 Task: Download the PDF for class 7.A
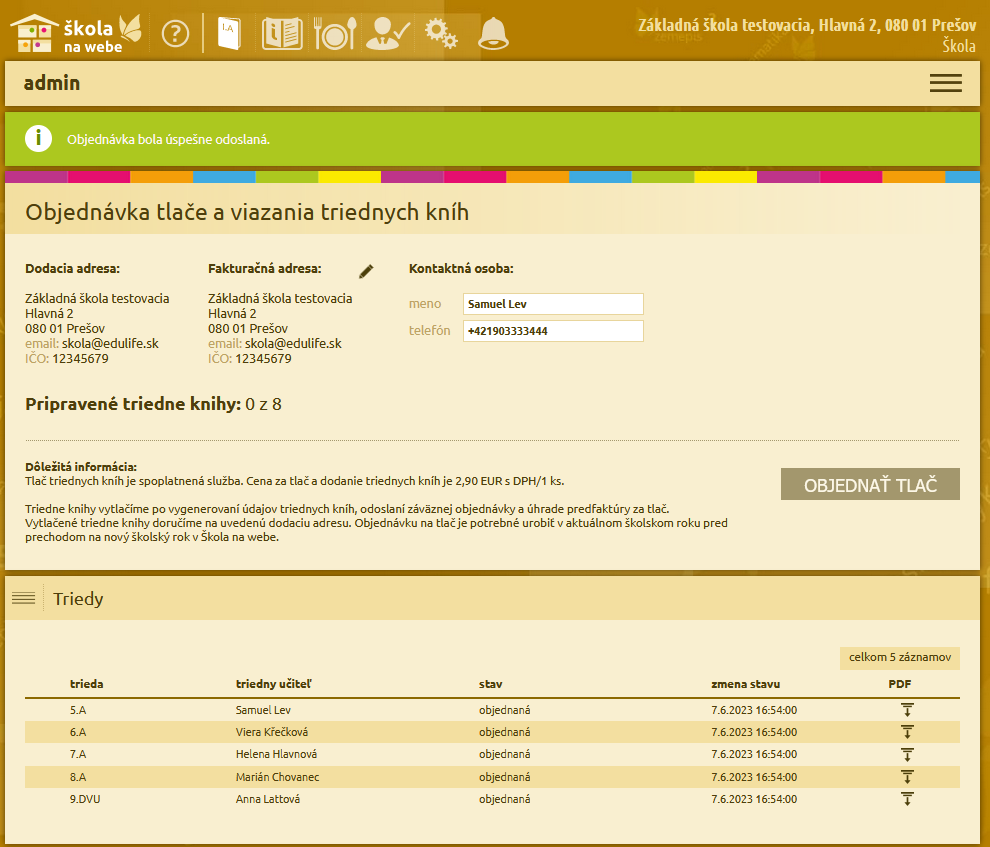[907, 754]
